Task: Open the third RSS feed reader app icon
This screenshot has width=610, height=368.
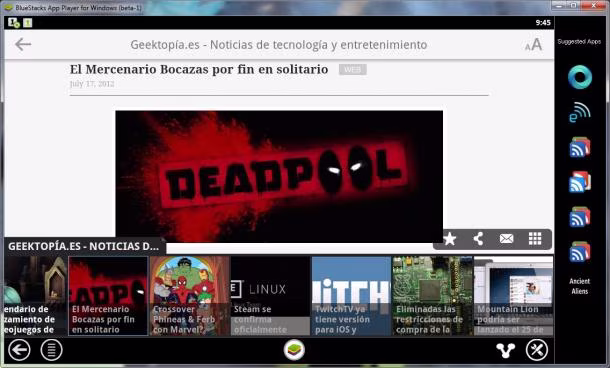Action: pos(580,217)
